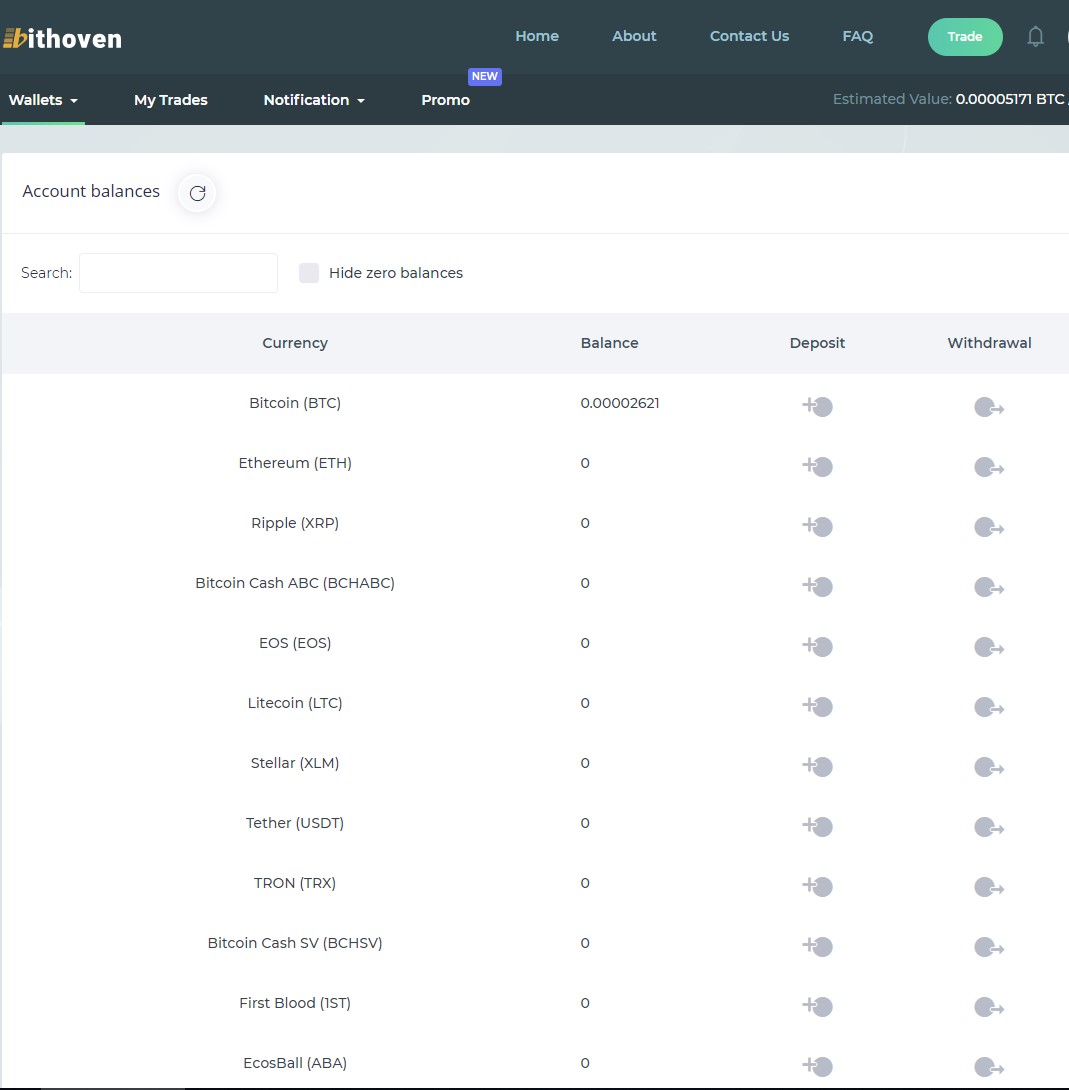The width and height of the screenshot is (1069, 1090).
Task: Click the Bitcoin (BTC) deposit icon
Action: click(x=817, y=406)
